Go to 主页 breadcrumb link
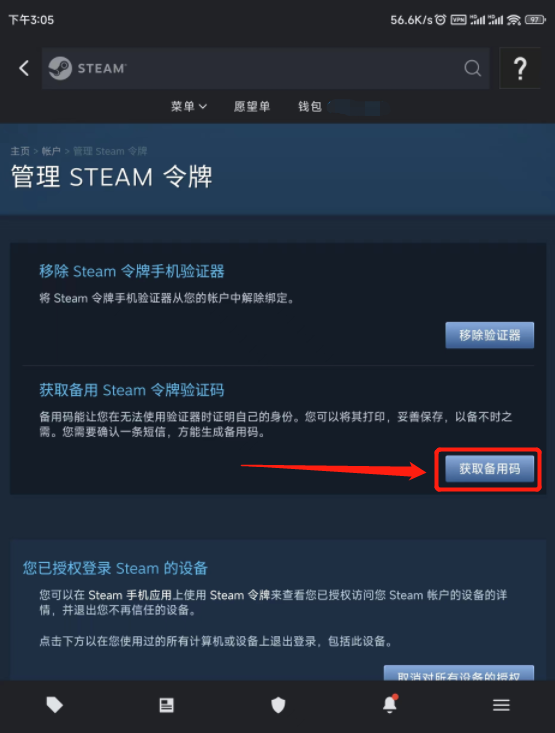This screenshot has width=555, height=733. tap(20, 151)
